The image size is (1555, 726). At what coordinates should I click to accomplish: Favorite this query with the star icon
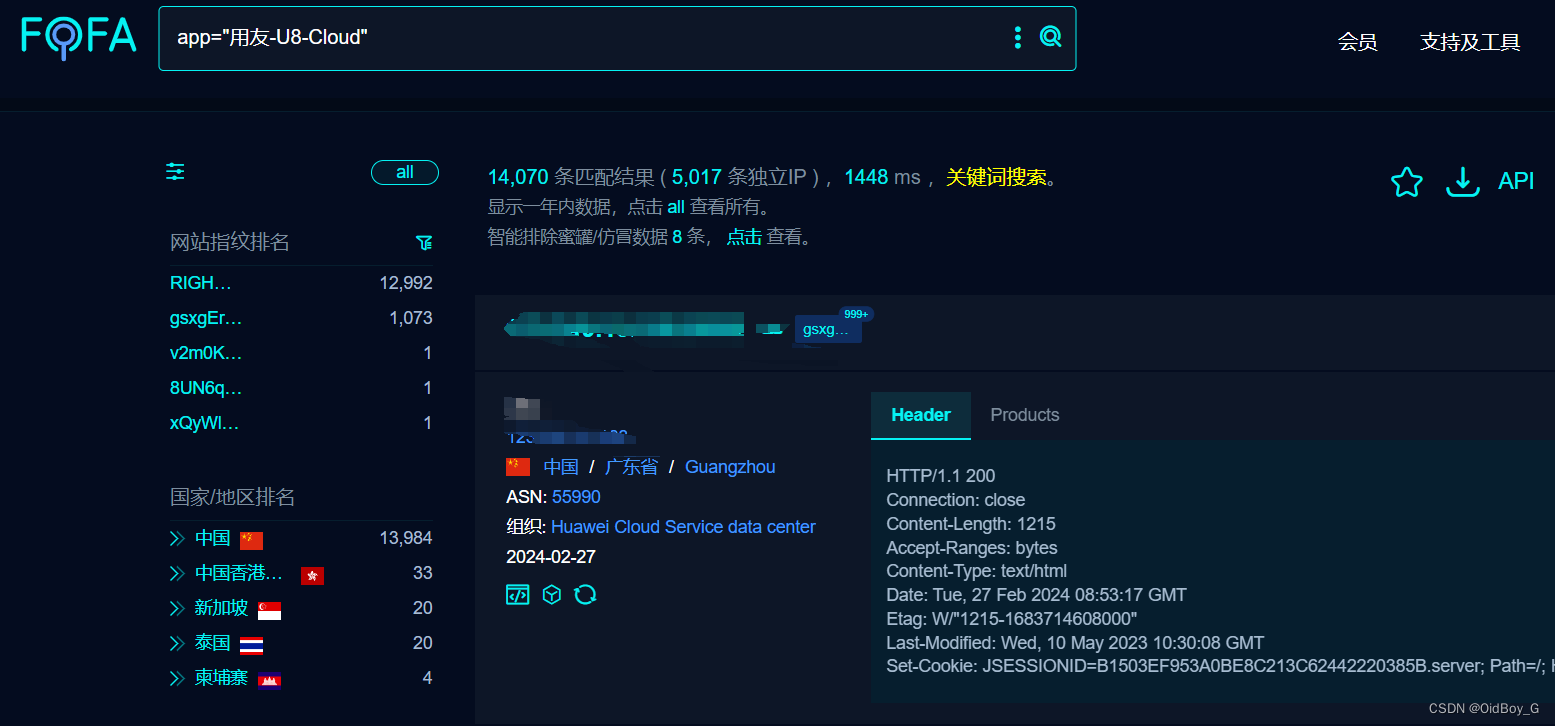[1406, 182]
